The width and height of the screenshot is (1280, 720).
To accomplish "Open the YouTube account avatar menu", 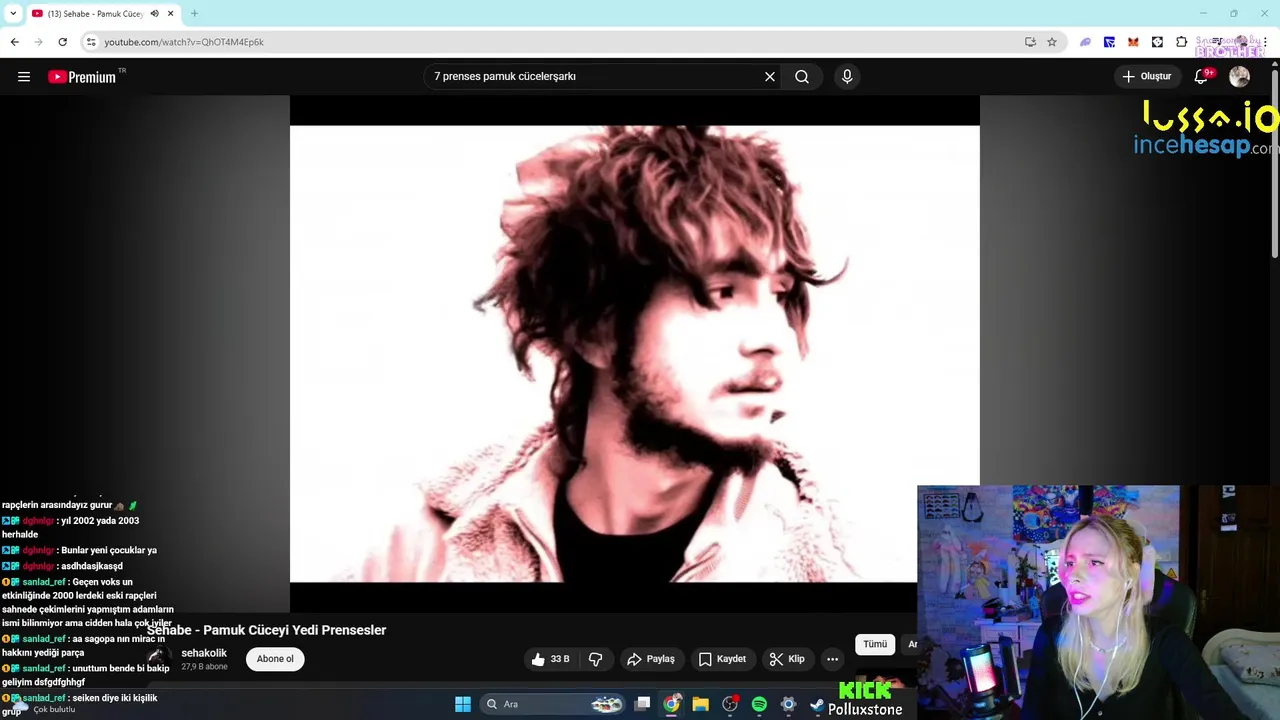I will (x=1239, y=77).
